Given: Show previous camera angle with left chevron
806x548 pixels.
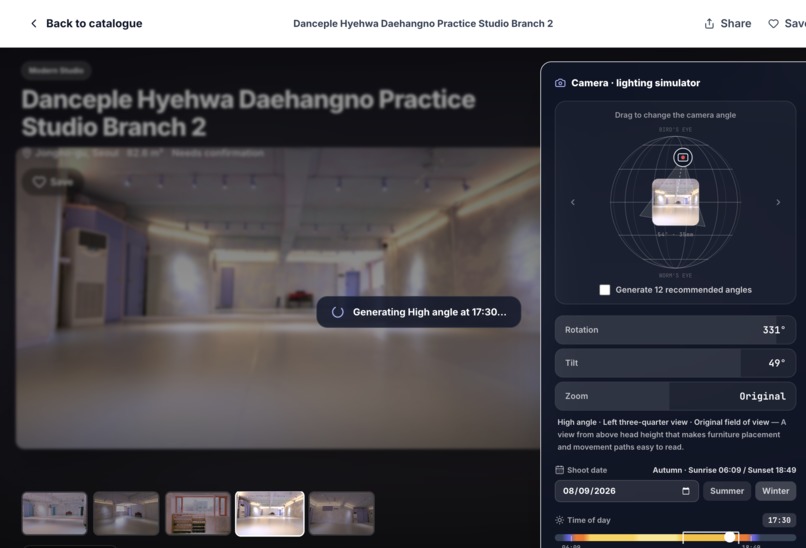Looking at the screenshot, I should coord(573,202).
